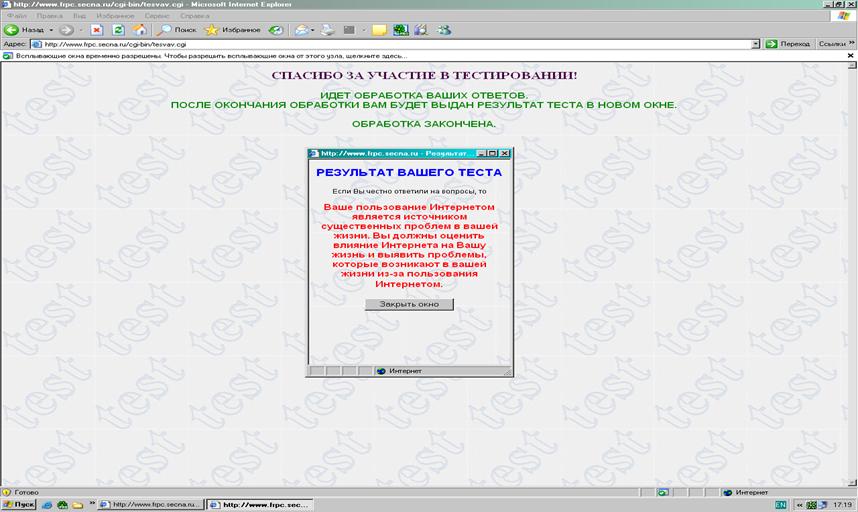Click the Research toolbar icon

tap(421, 30)
